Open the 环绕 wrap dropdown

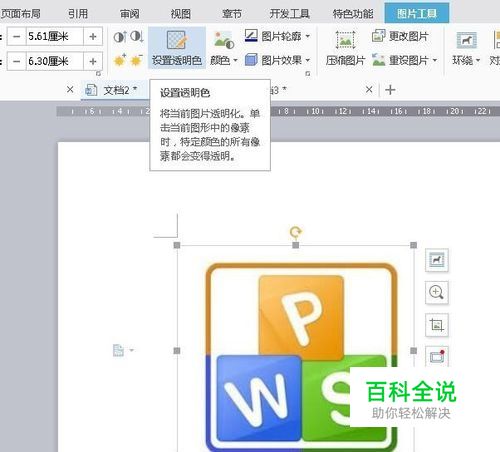(x=466, y=48)
